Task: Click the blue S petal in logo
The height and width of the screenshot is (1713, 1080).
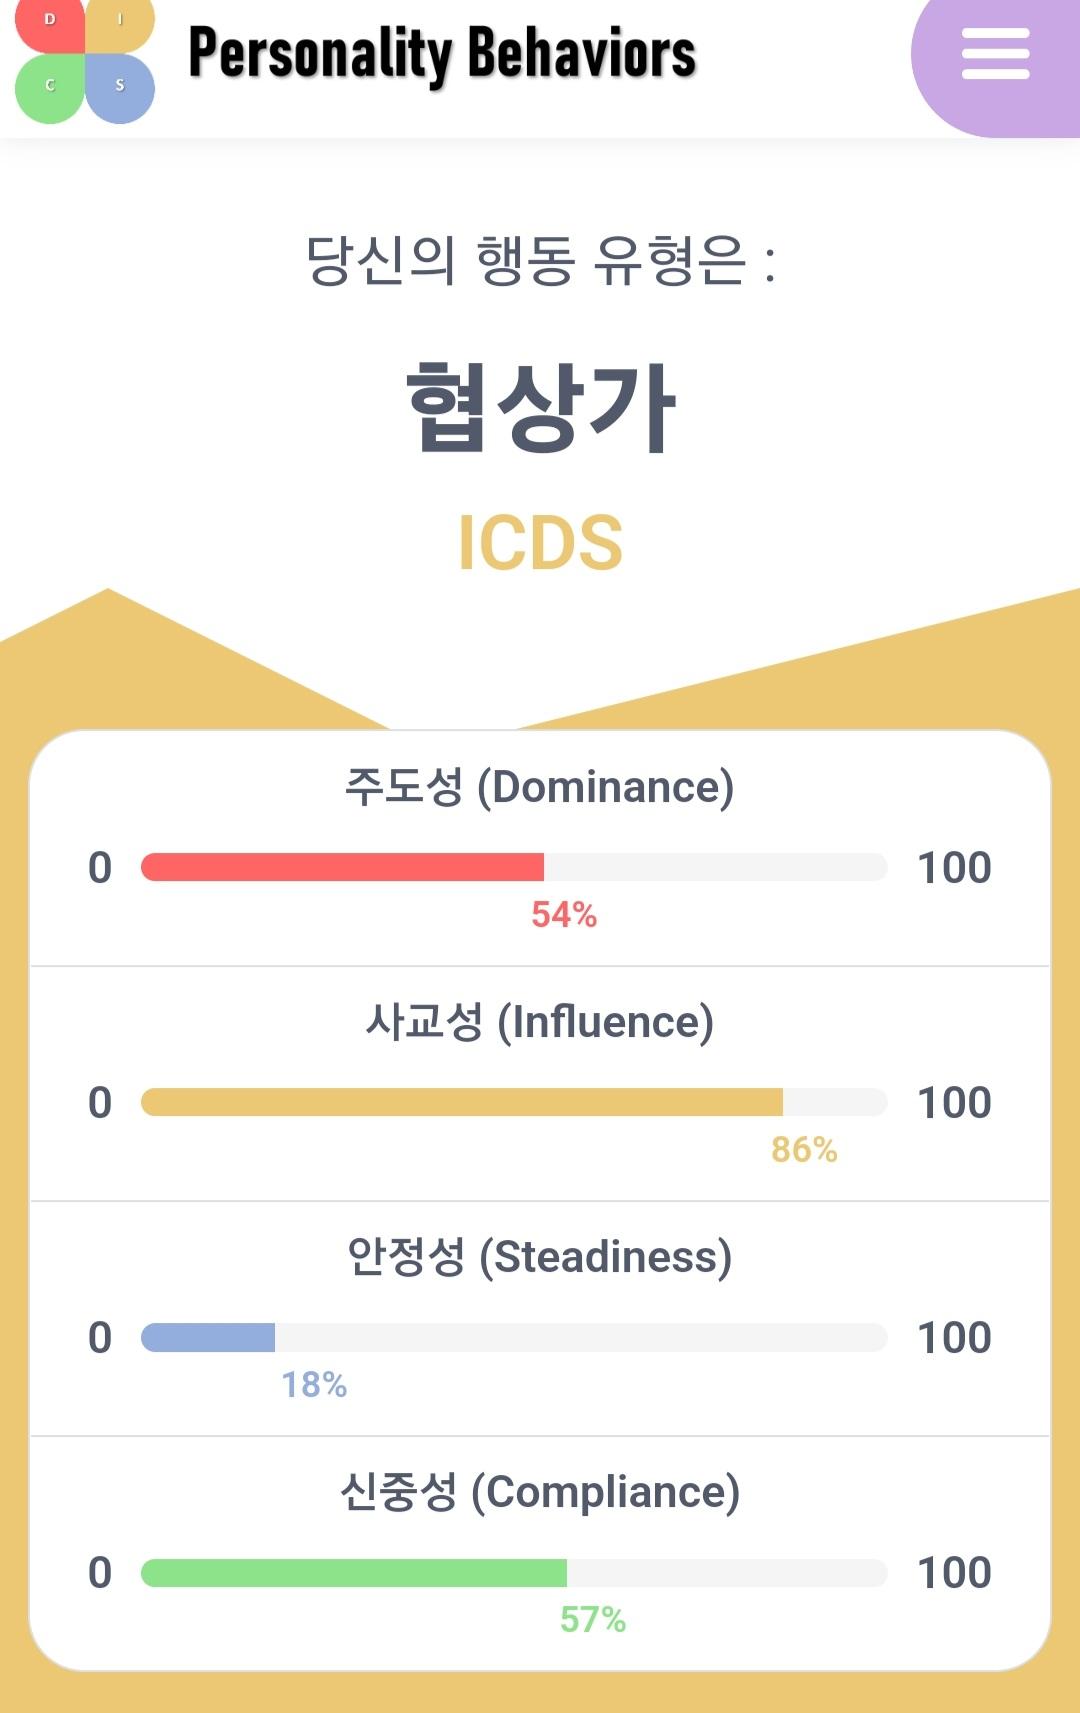Action: (120, 89)
